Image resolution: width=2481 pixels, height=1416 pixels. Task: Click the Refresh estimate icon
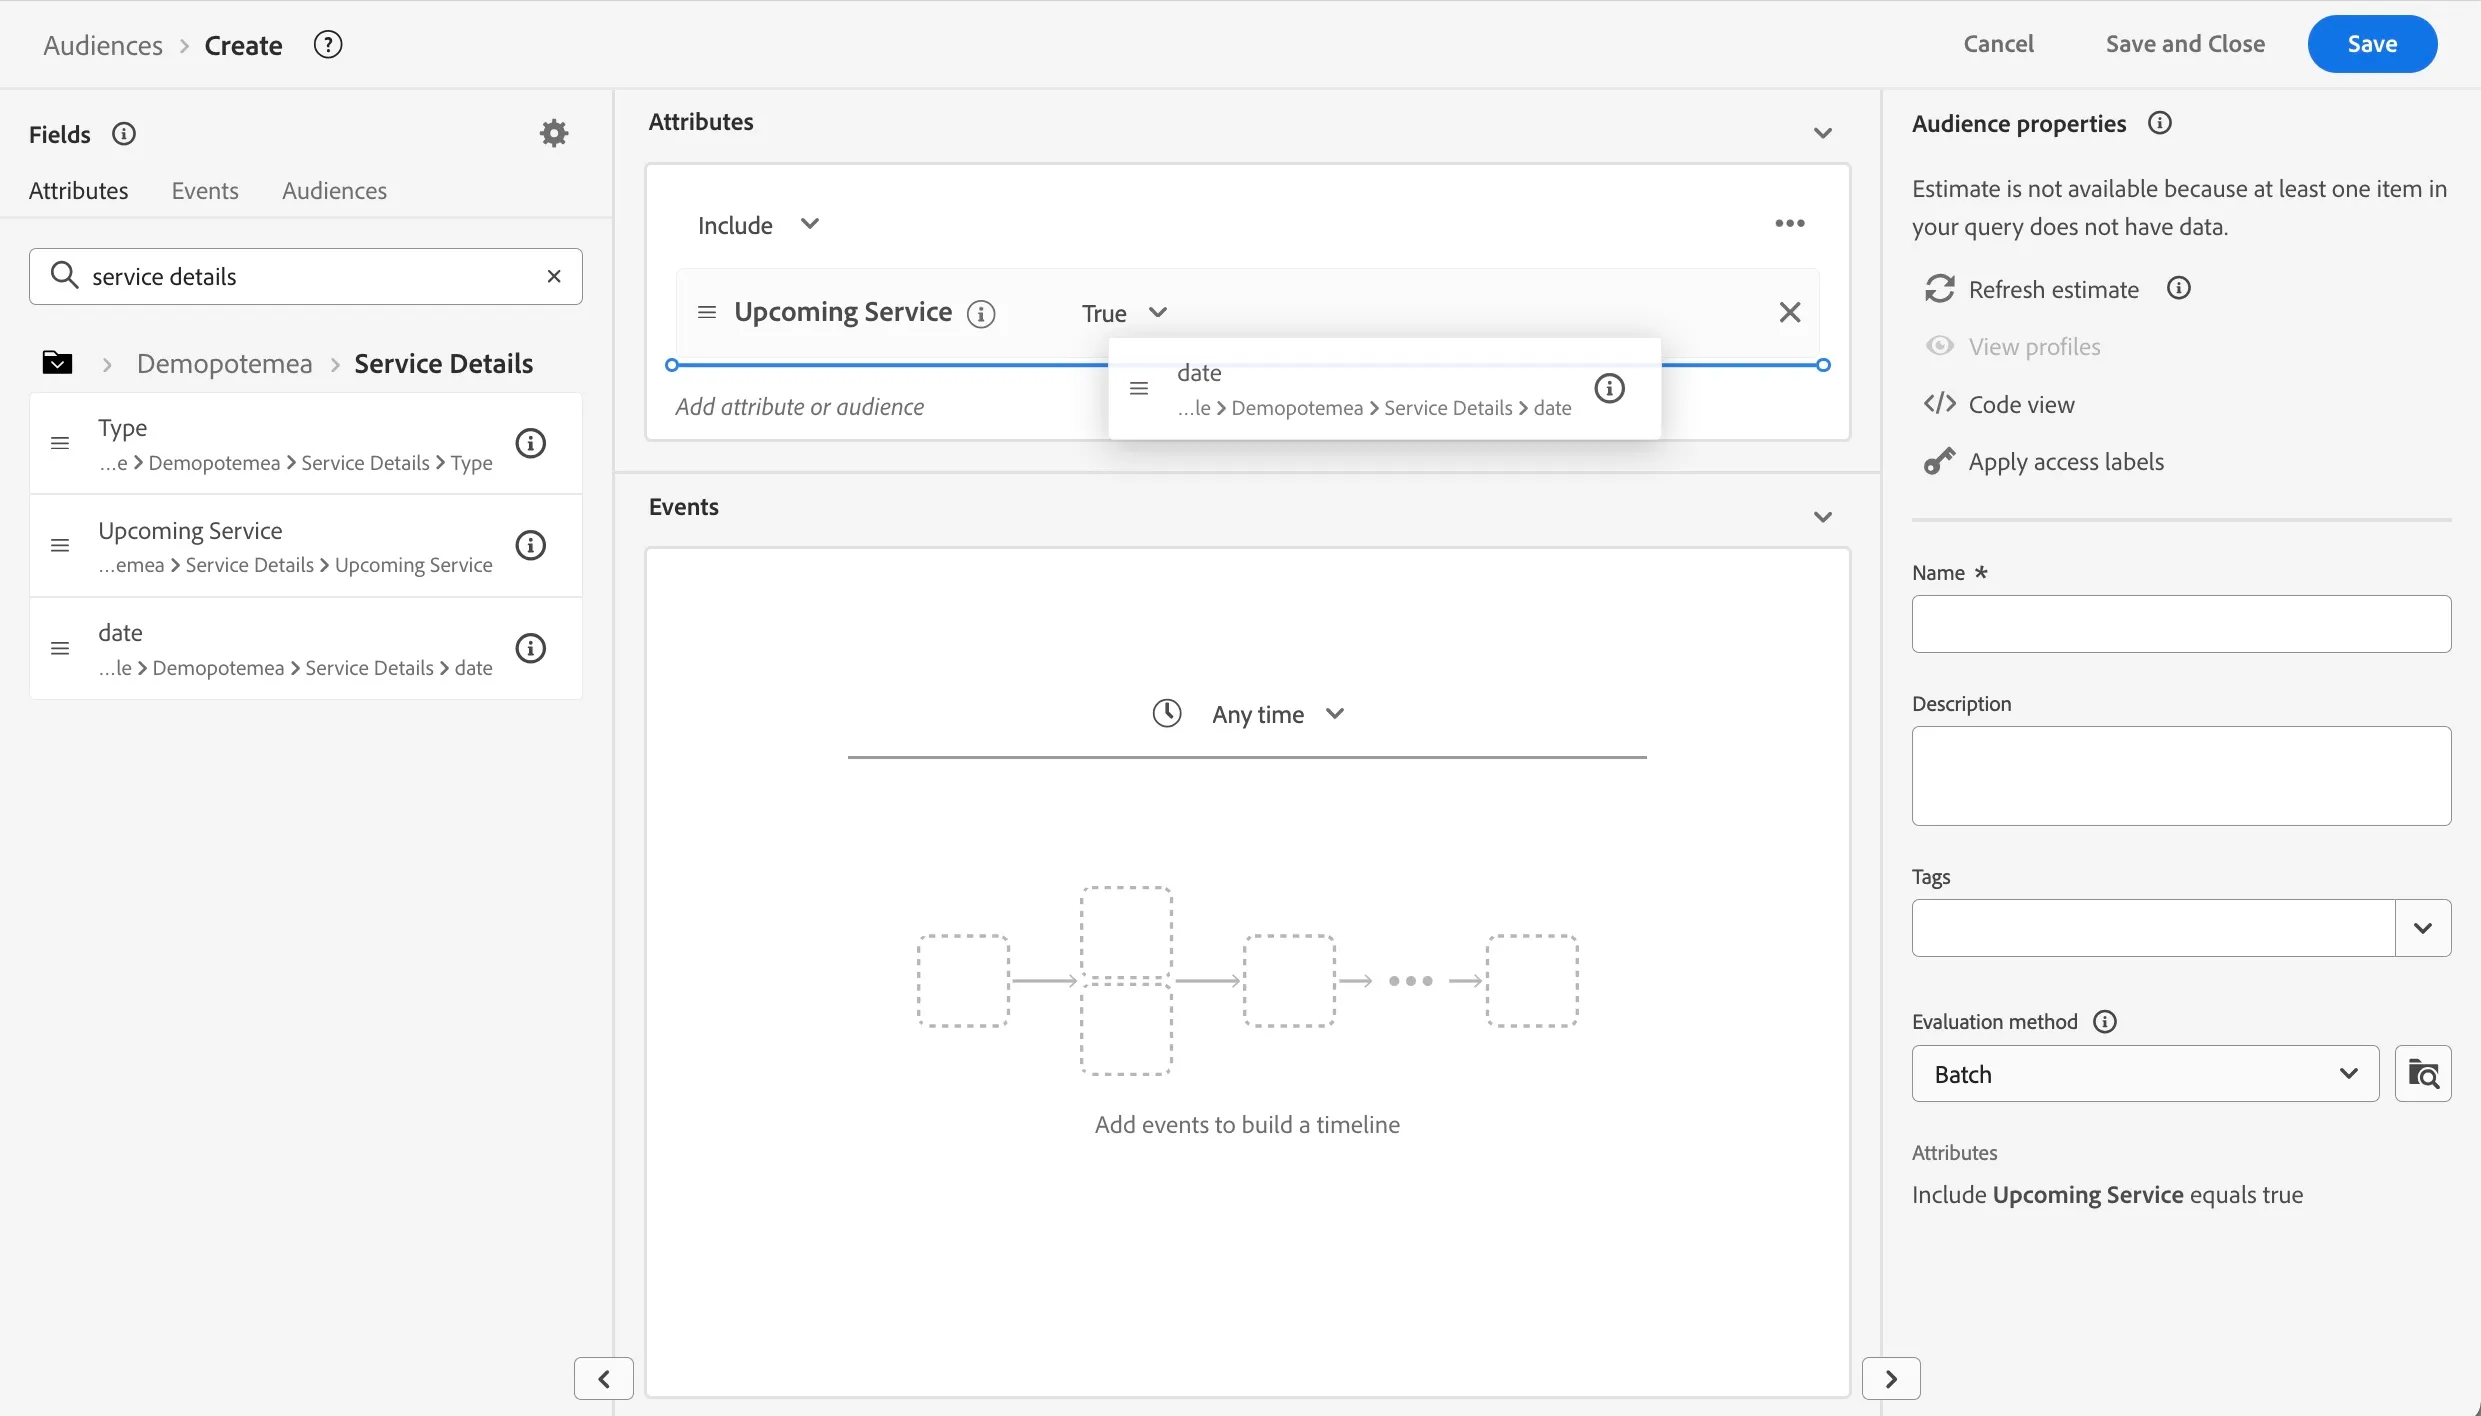tap(1939, 289)
